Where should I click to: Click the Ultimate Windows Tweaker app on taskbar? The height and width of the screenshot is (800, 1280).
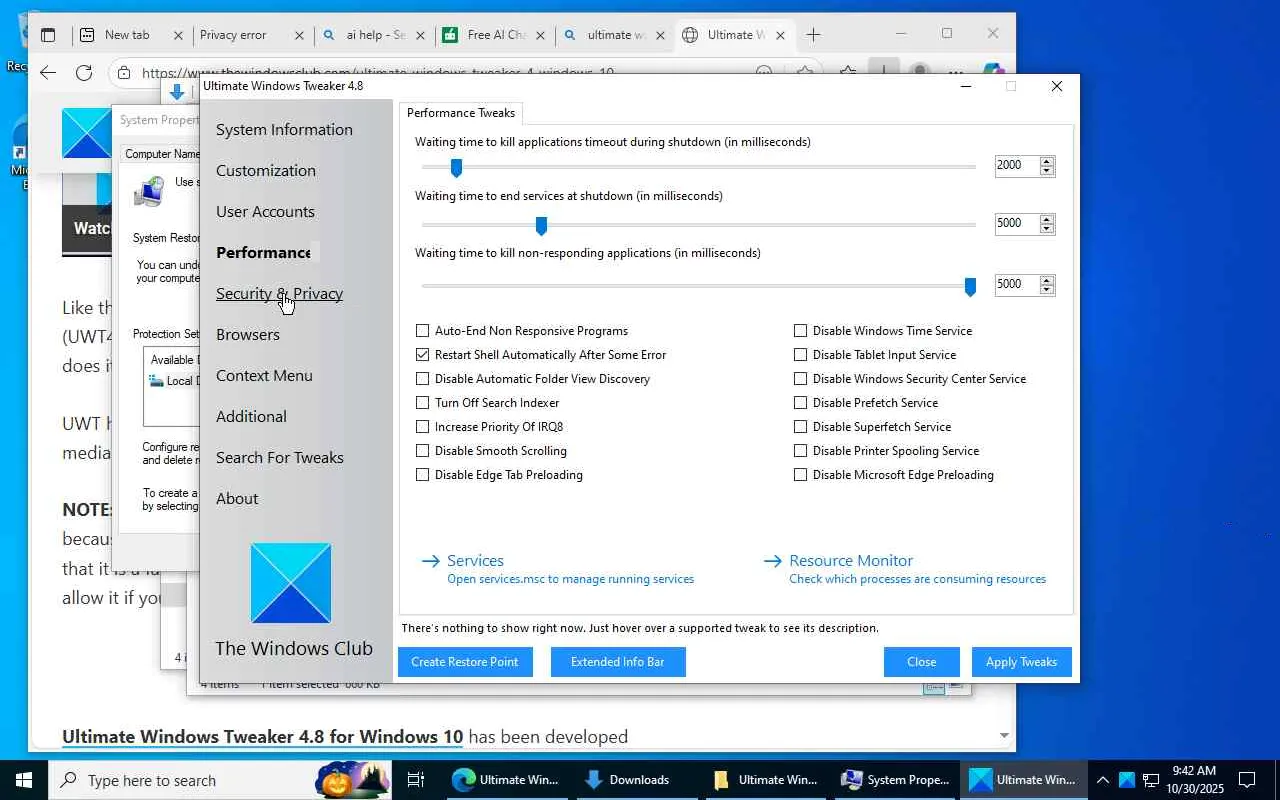click(x=1025, y=780)
